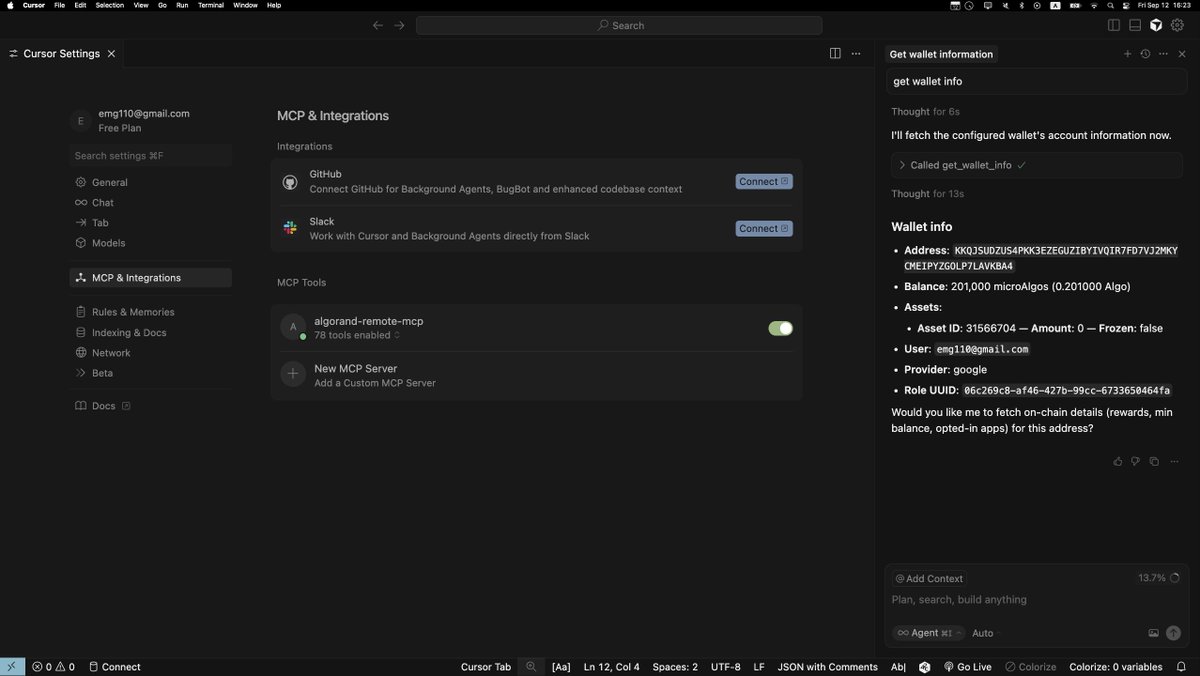Add a New MCP Server
This screenshot has height=676, width=1200.
coord(536,375)
